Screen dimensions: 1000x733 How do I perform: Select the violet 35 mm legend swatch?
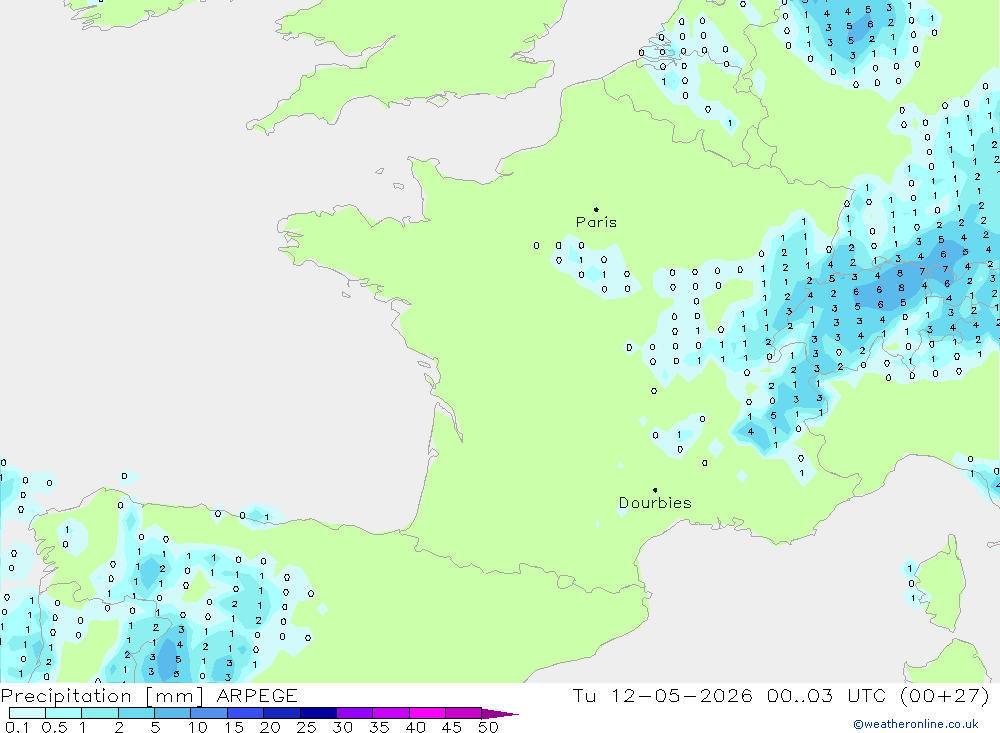(x=391, y=713)
